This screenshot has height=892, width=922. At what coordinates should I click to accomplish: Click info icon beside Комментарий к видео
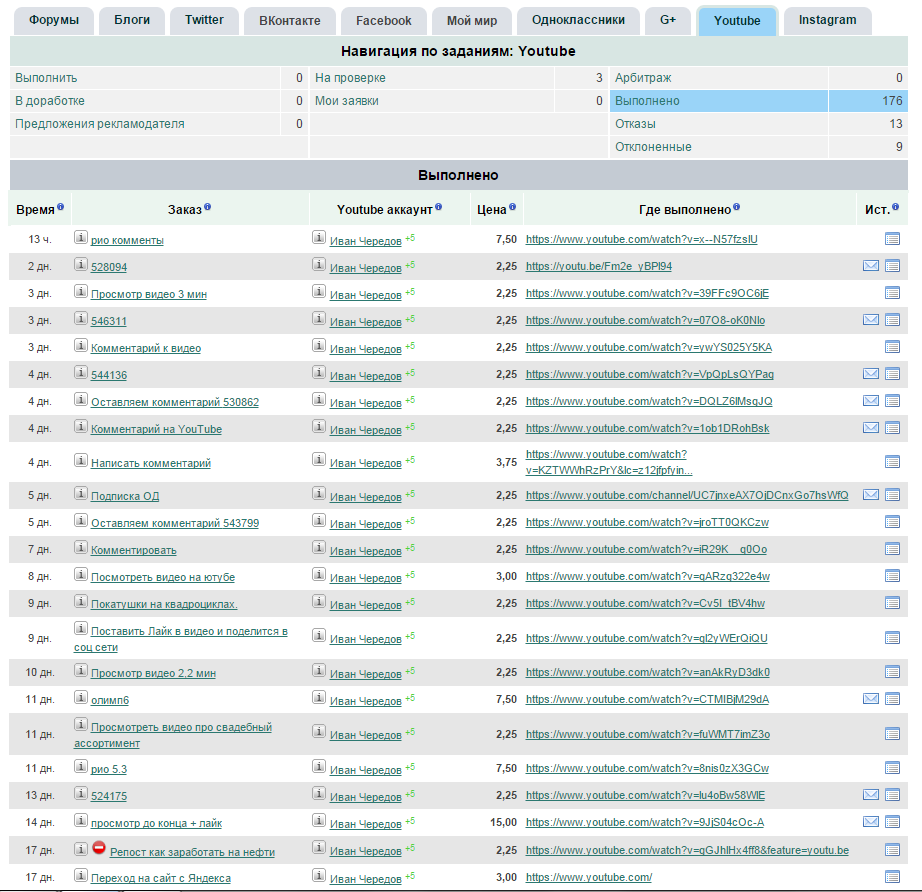(81, 345)
